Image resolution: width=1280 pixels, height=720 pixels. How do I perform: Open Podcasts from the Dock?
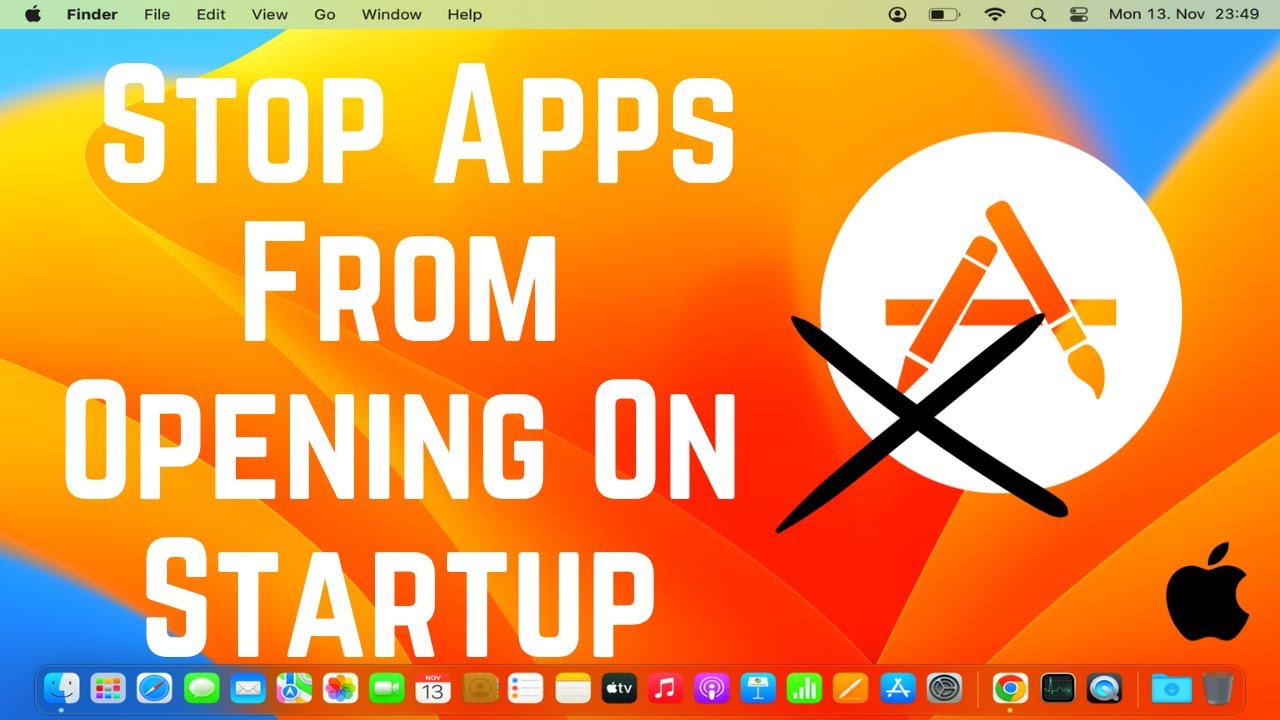coord(711,688)
